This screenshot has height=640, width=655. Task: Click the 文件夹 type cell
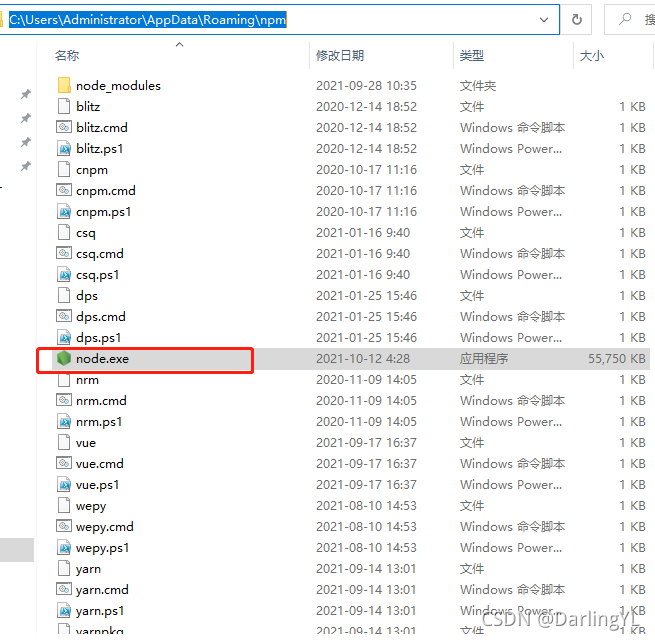[478, 86]
